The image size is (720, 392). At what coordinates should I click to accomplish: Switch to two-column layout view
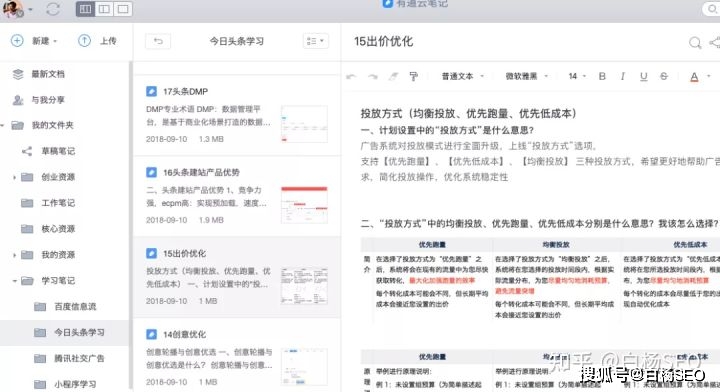(x=104, y=9)
